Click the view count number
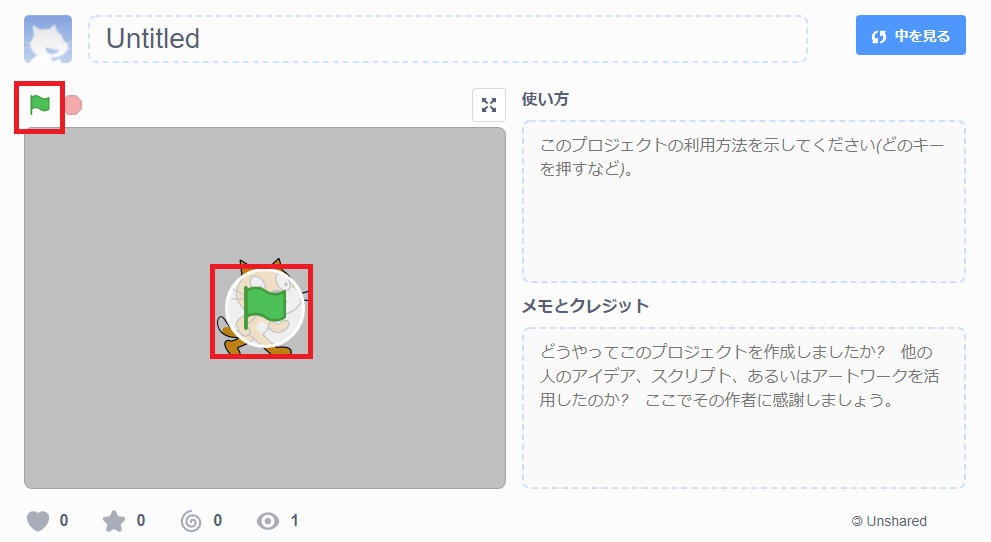This screenshot has width=991, height=542. pyautogui.click(x=295, y=521)
